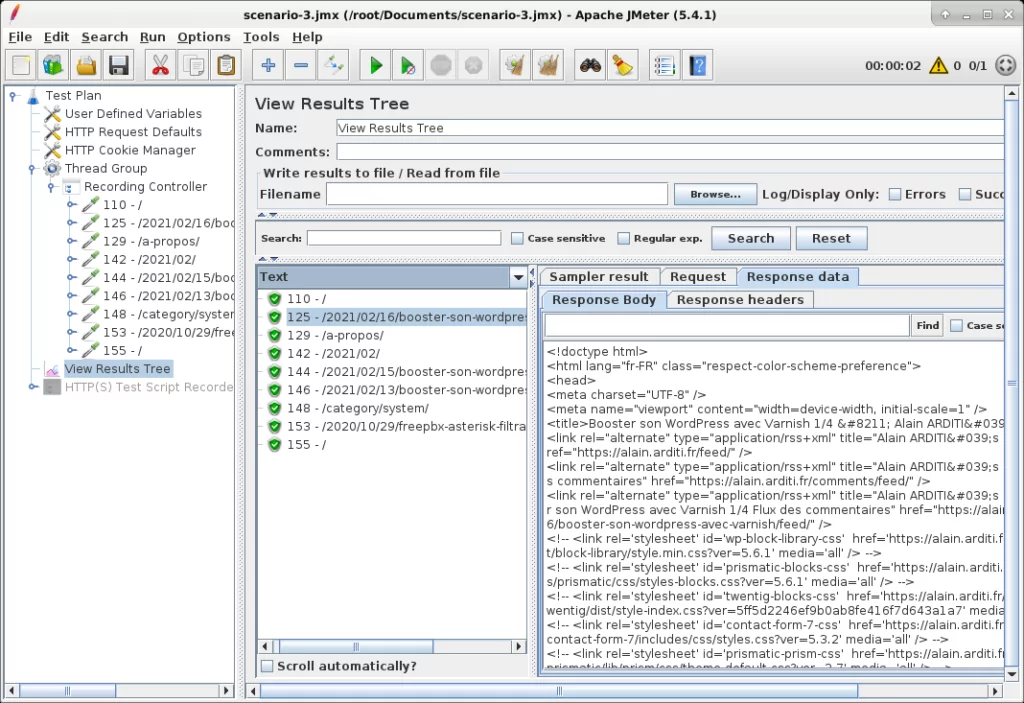Click the Filename input field
1024x703 pixels.
pos(497,194)
